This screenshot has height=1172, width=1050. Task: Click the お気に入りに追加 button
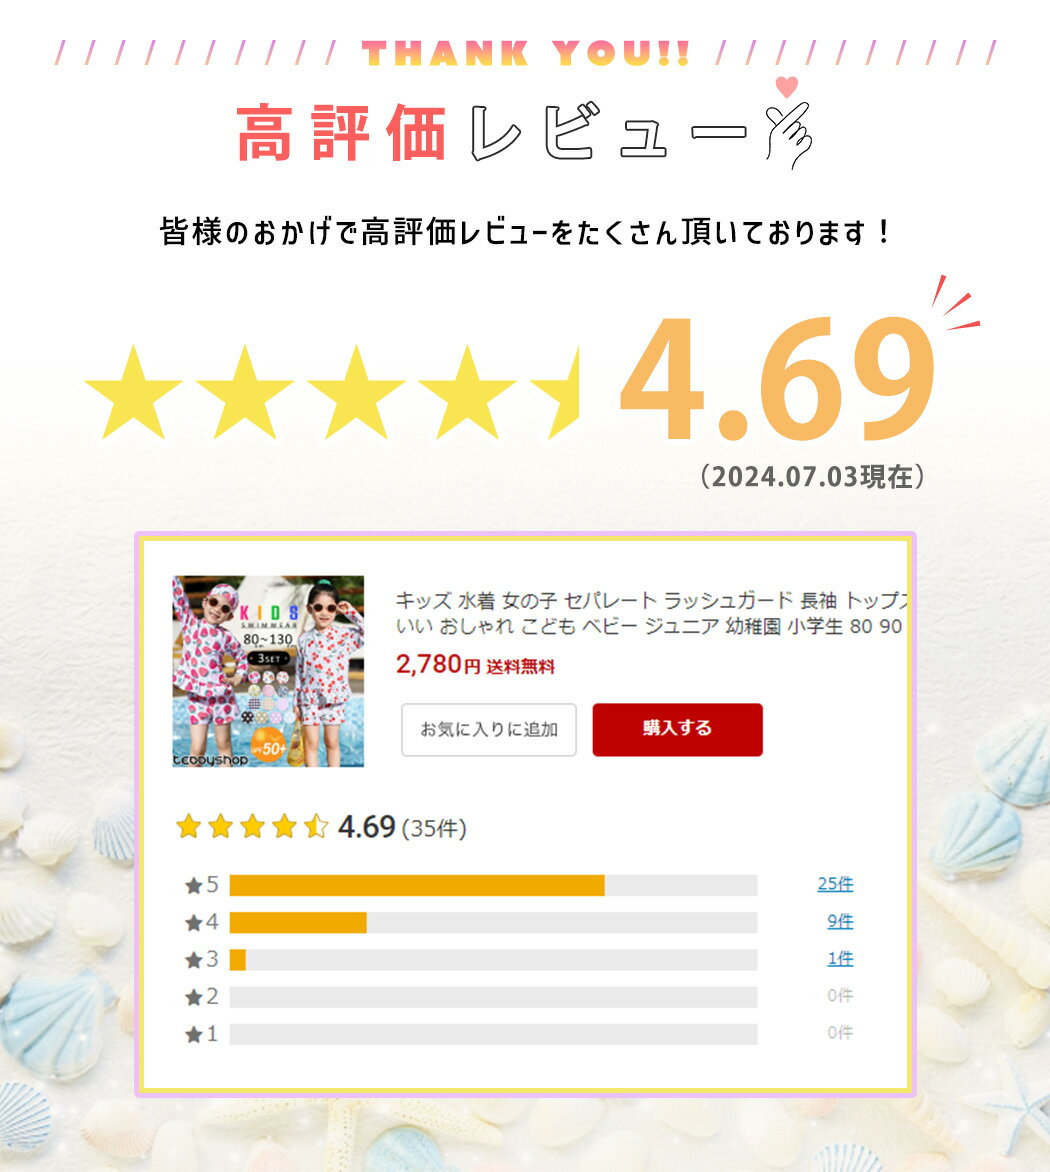click(489, 729)
